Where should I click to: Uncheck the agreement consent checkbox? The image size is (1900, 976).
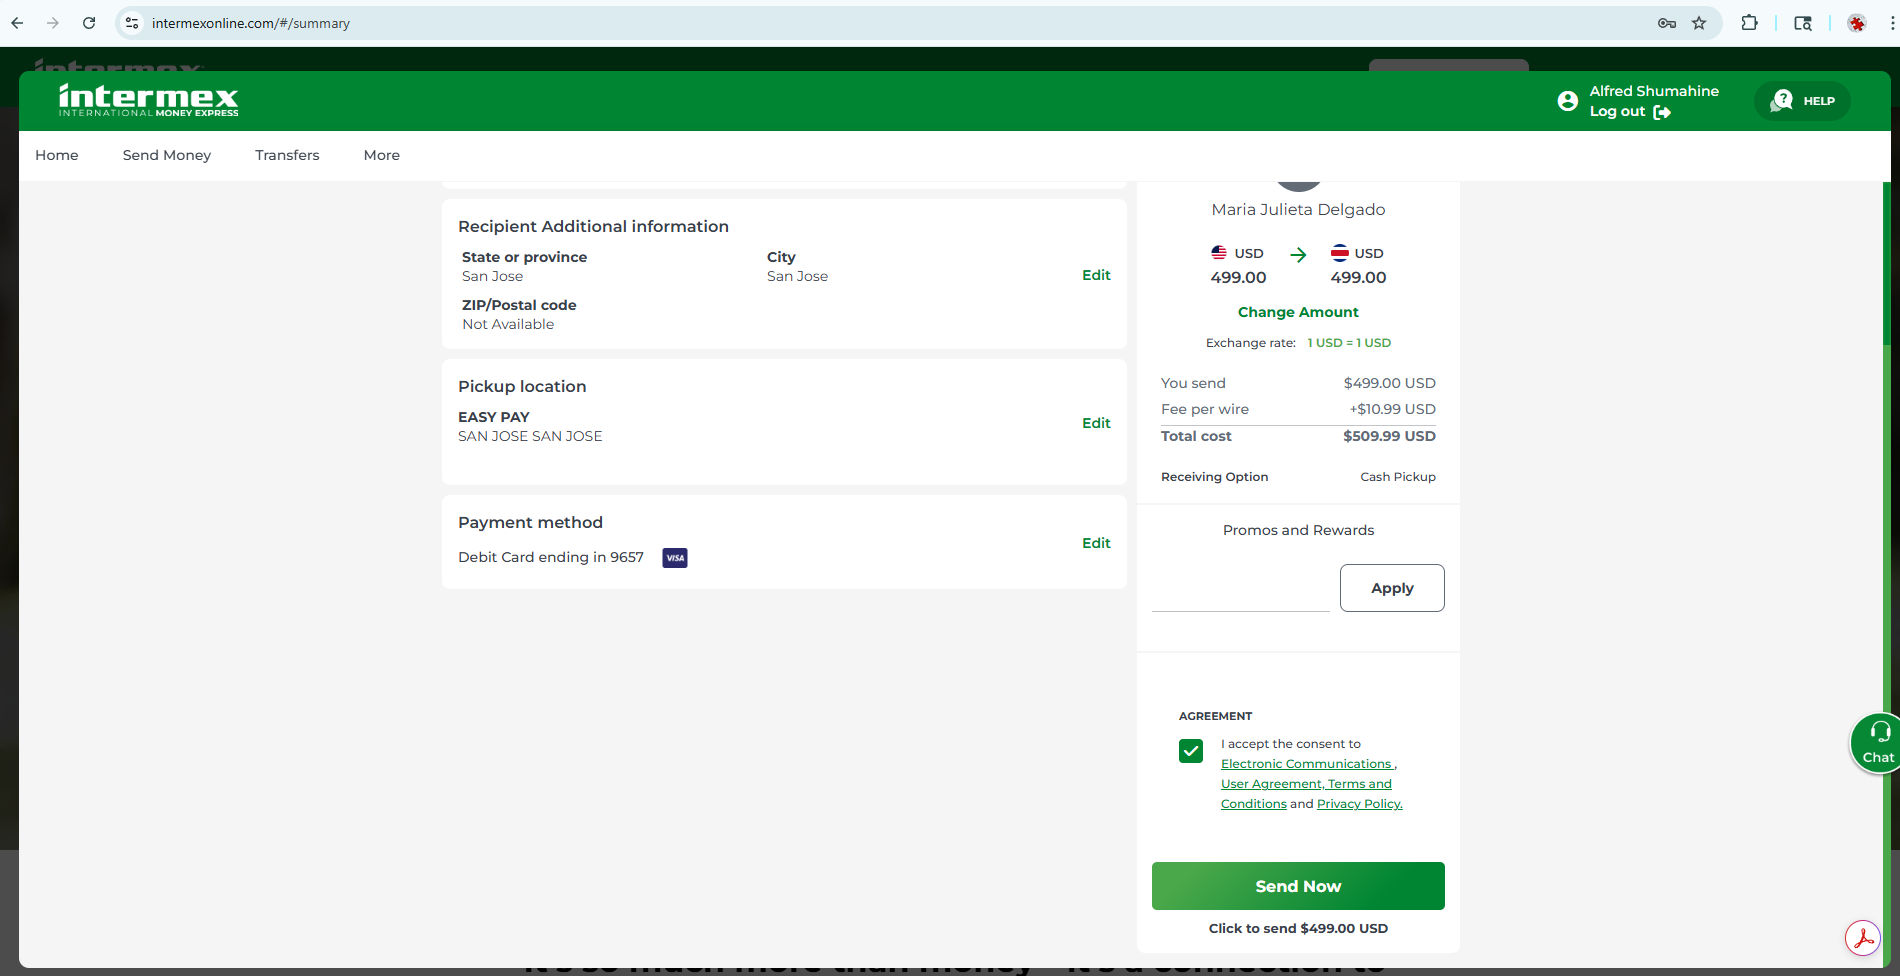1190,751
